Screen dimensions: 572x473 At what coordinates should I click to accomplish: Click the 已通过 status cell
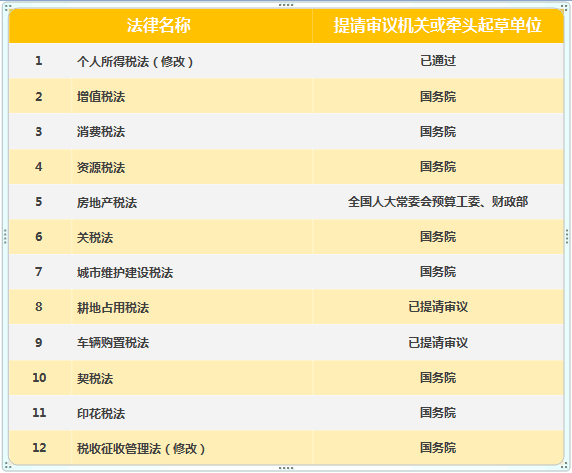point(438,61)
